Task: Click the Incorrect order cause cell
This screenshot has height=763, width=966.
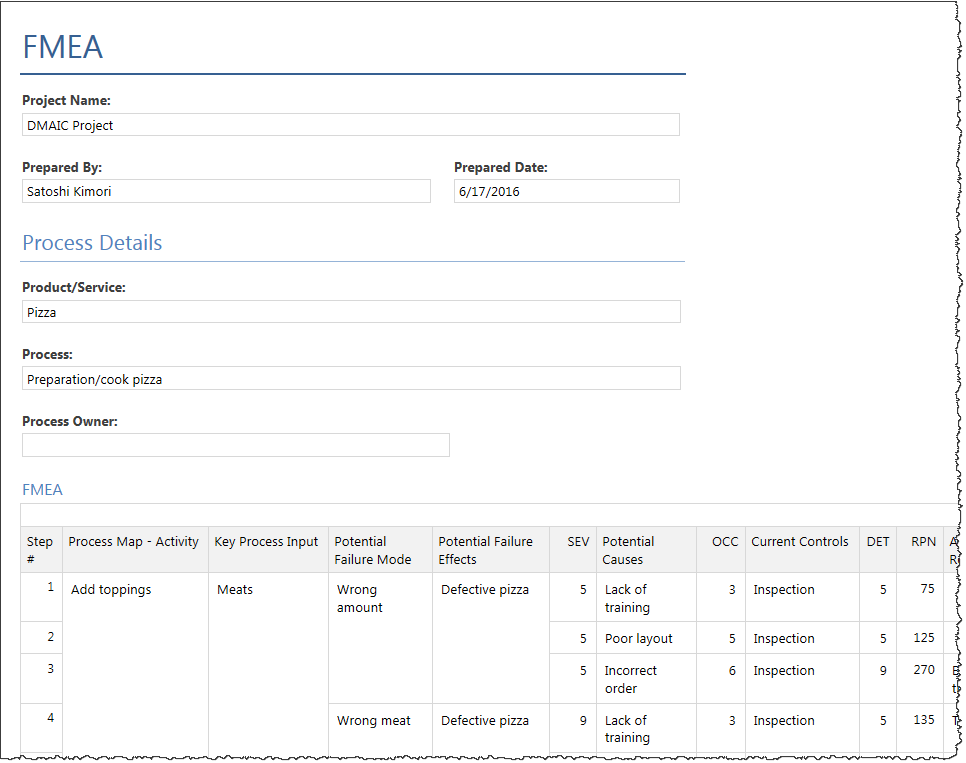Action: [631, 679]
